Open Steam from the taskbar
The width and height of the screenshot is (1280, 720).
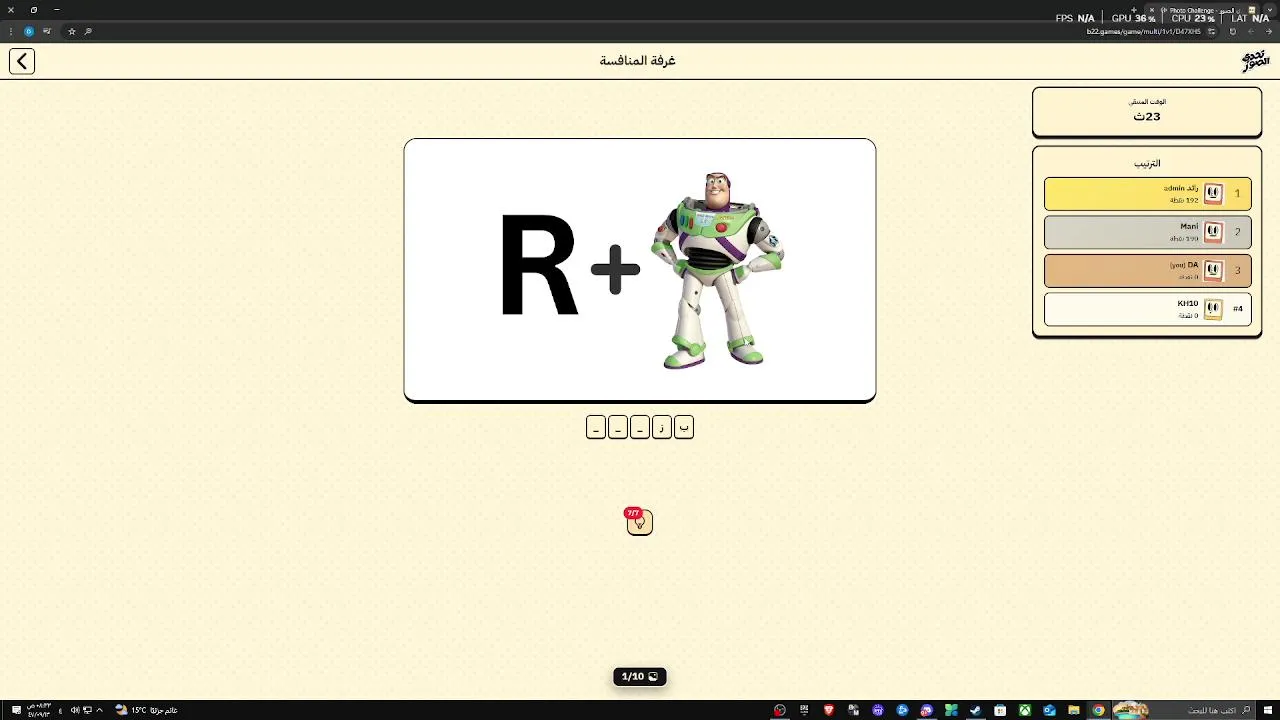[975, 710]
